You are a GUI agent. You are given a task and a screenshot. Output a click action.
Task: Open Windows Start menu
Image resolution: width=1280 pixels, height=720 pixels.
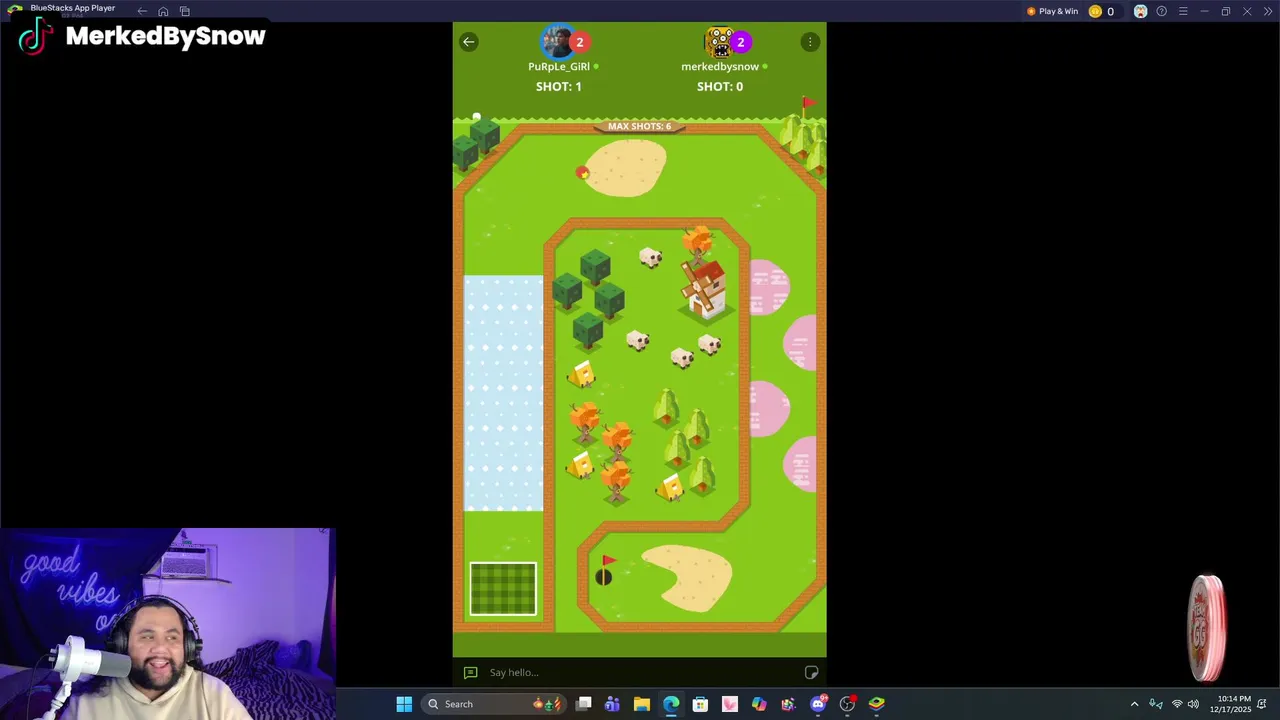coord(404,704)
